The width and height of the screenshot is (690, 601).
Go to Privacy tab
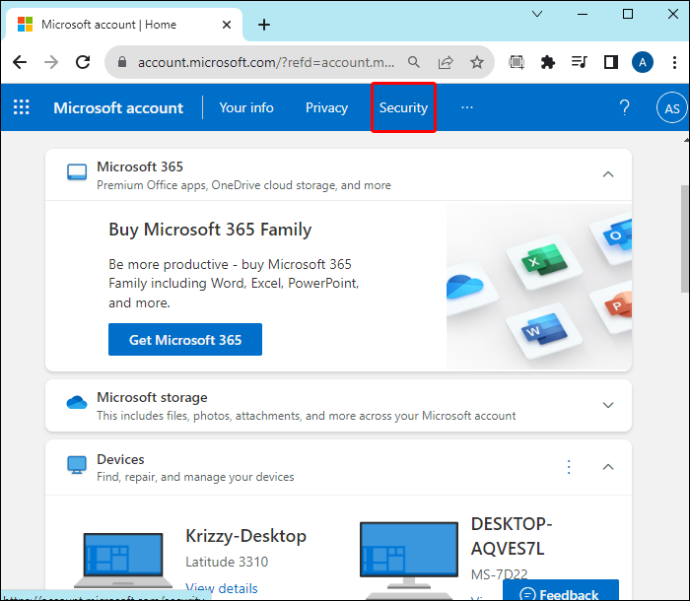327,107
